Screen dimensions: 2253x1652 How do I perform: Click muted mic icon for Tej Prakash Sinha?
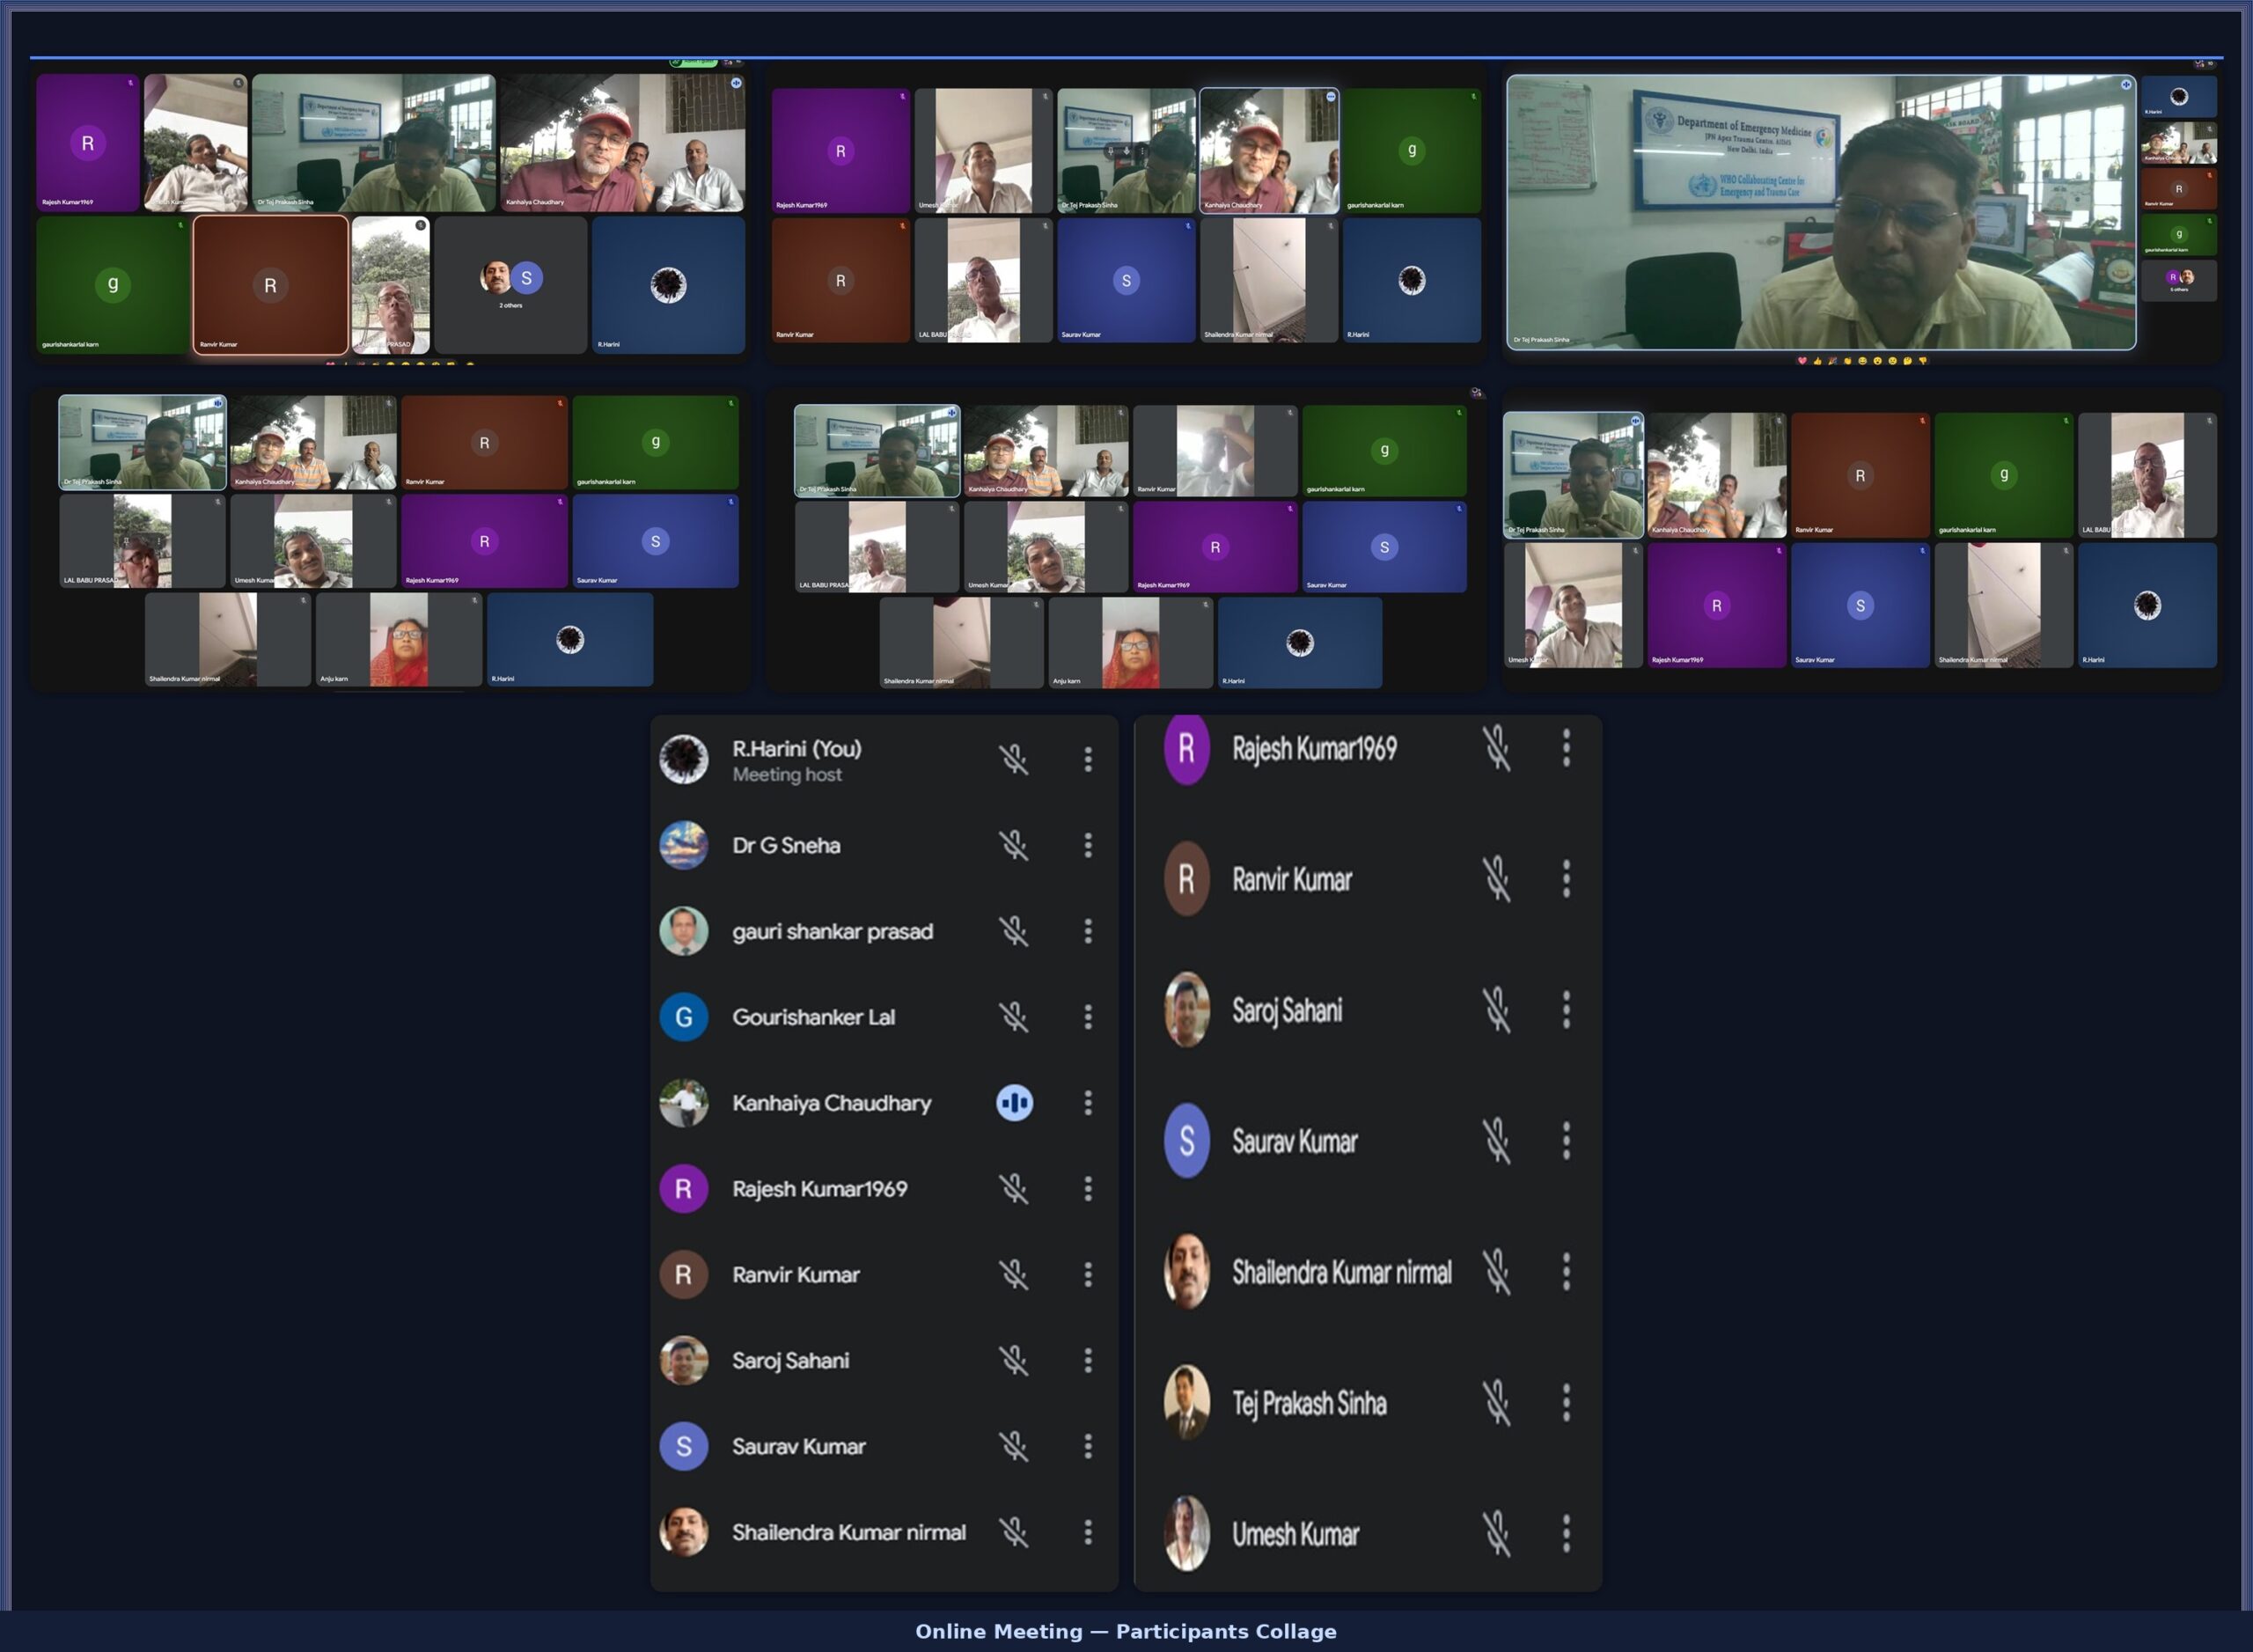click(x=1496, y=1402)
